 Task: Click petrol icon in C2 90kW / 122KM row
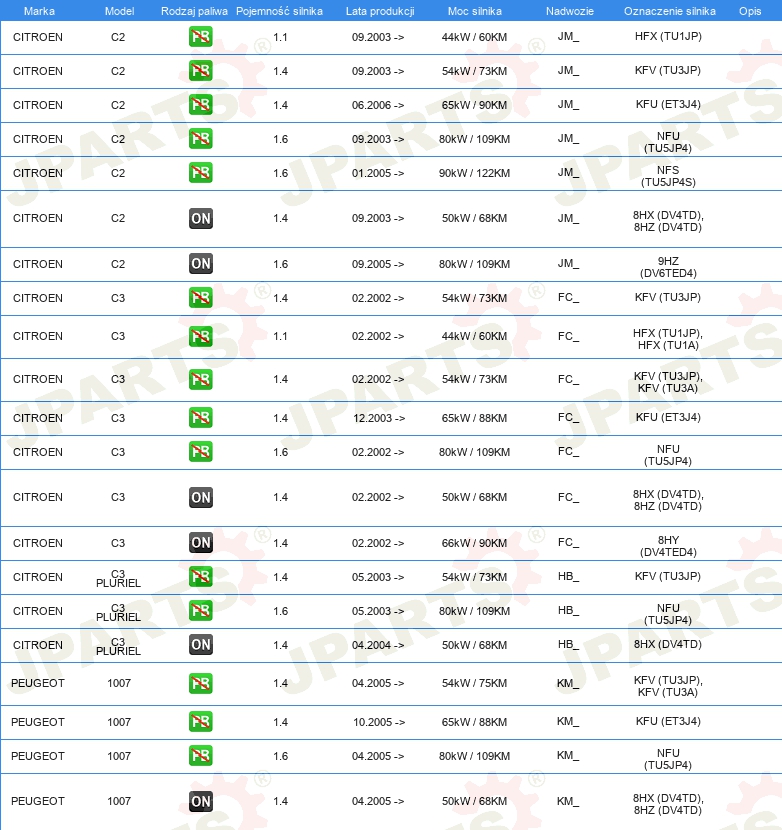[x=201, y=173]
